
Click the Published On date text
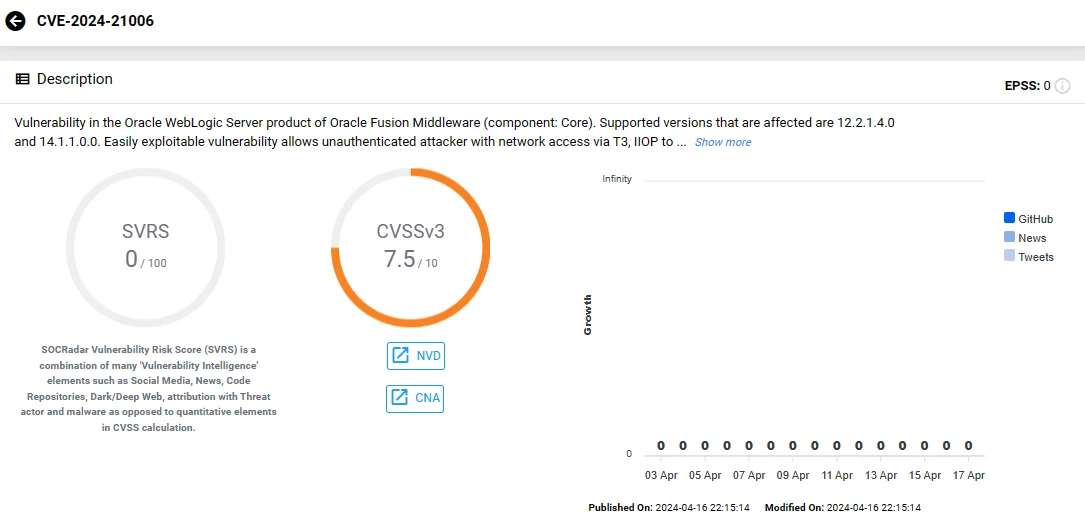pos(669,507)
